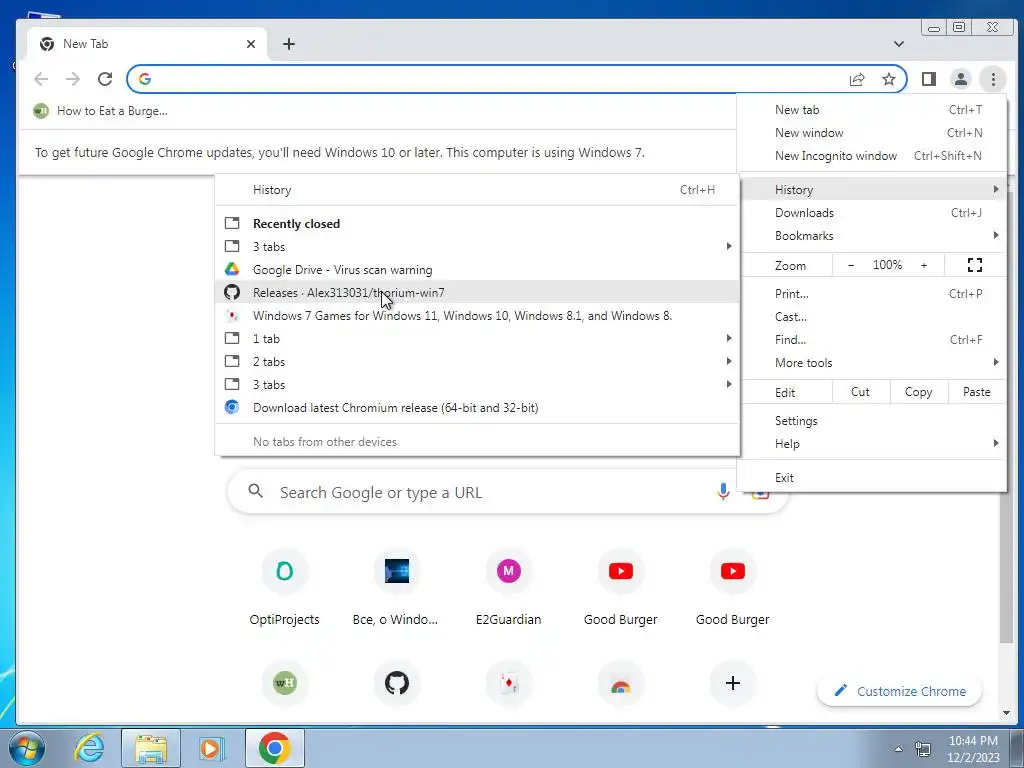The image size is (1024, 768).
Task: Open tab search chevron in title bar
Action: pos(899,44)
